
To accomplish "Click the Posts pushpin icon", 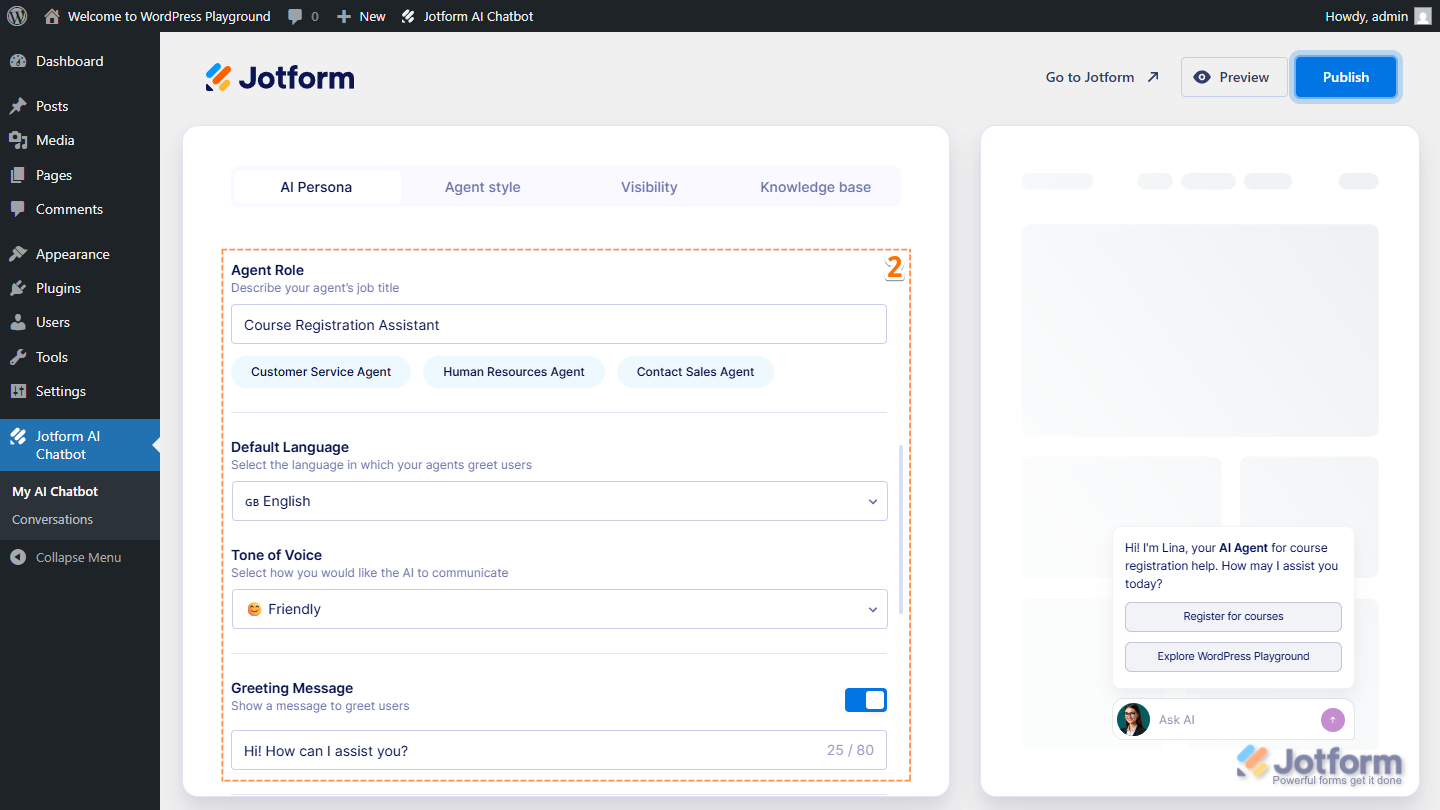I will (x=18, y=106).
